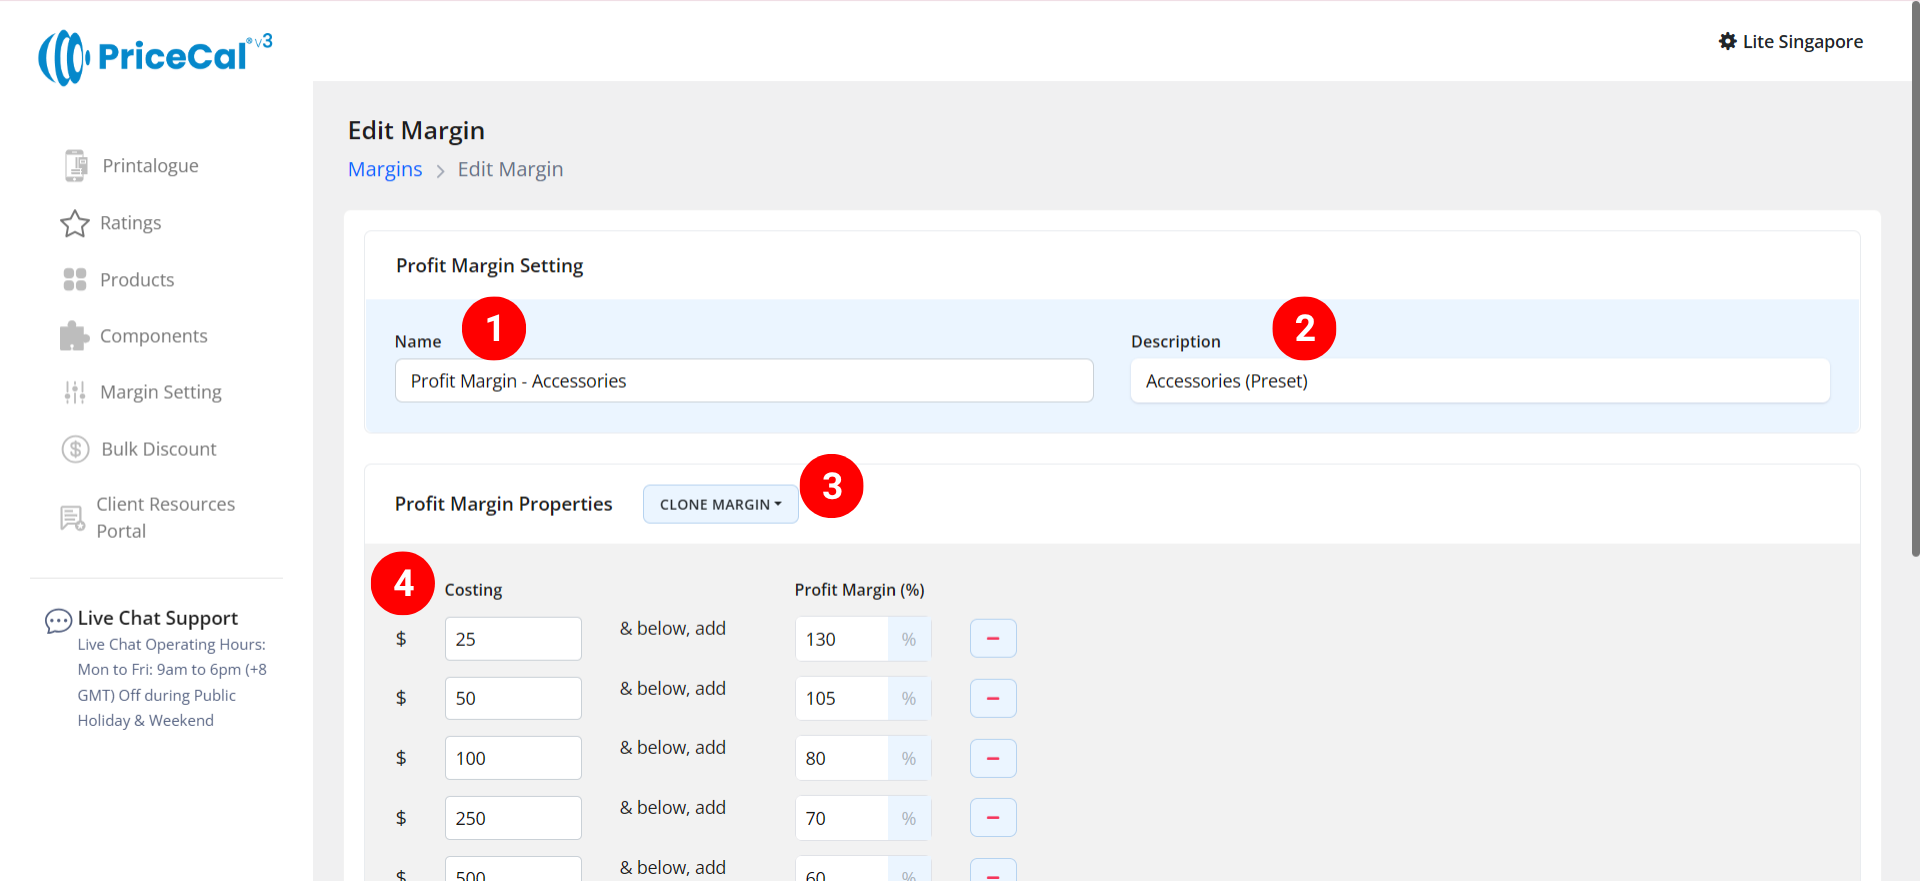Click the Name field with Profit Margin - Accessories
Image resolution: width=1920 pixels, height=881 pixels.
(744, 381)
